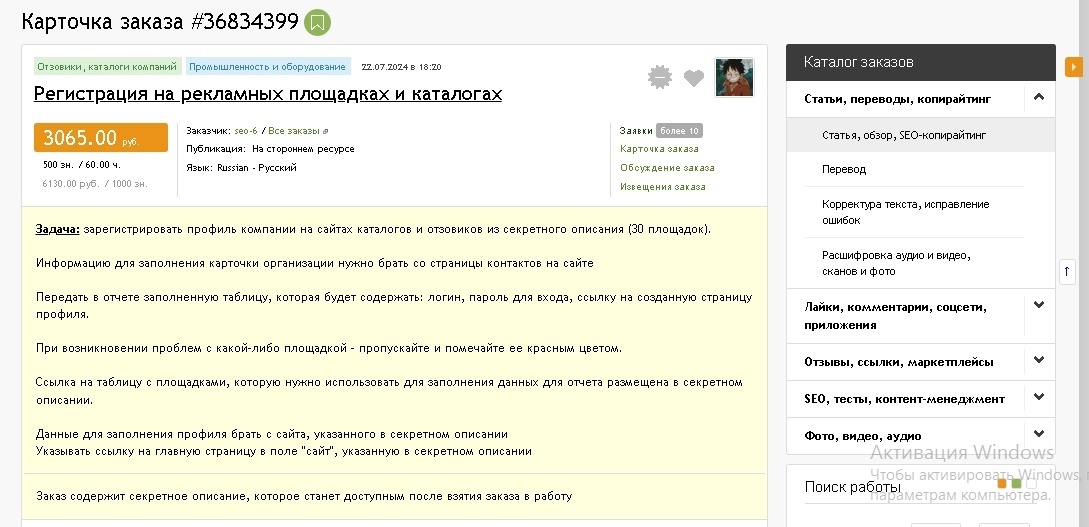The height and width of the screenshot is (527, 1089).
Task: Select the Перевод category
Action: click(844, 169)
